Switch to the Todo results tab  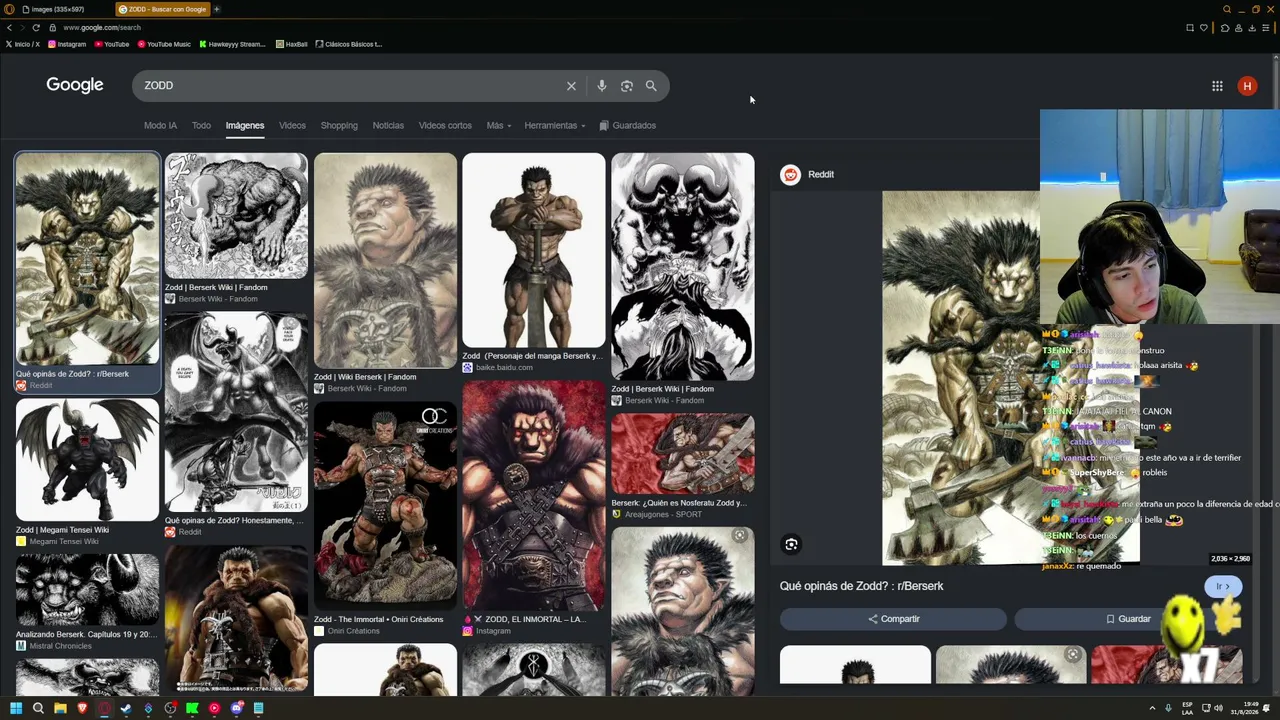pyautogui.click(x=201, y=125)
